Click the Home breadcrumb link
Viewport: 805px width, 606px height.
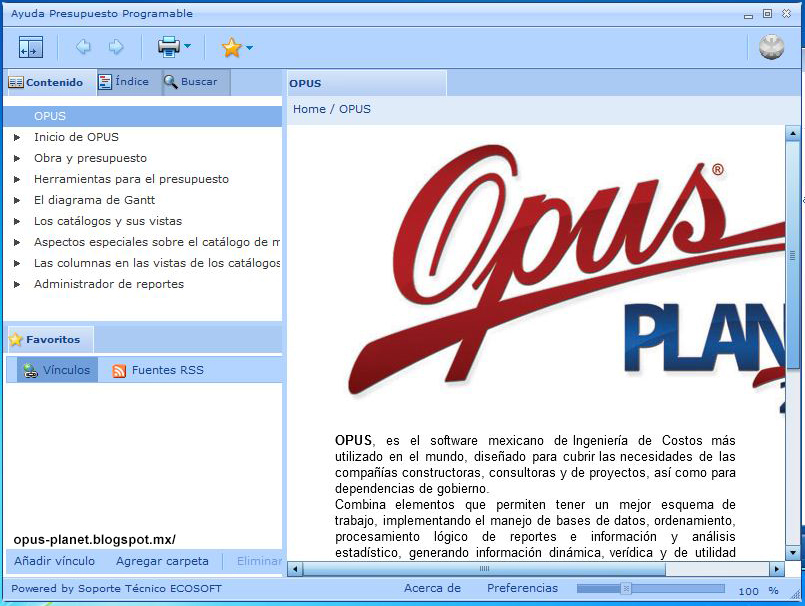click(x=305, y=109)
